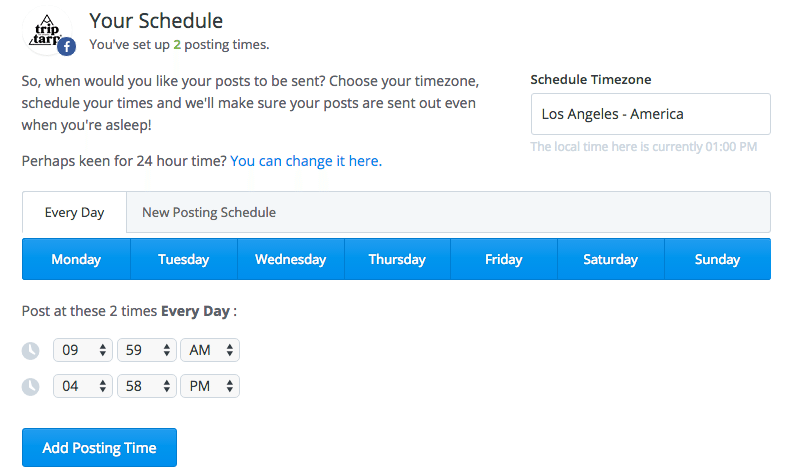This screenshot has height=473, width=798.
Task: Click the Trip Tarp profile logo
Action: tap(46, 29)
